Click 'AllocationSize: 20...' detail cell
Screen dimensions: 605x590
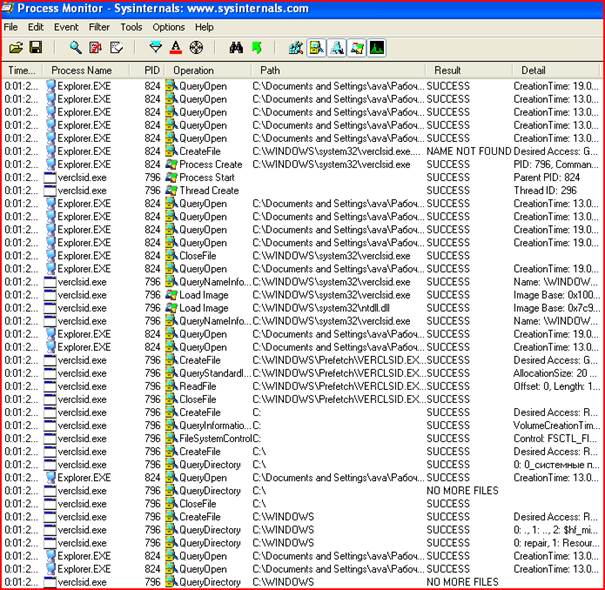(556, 373)
